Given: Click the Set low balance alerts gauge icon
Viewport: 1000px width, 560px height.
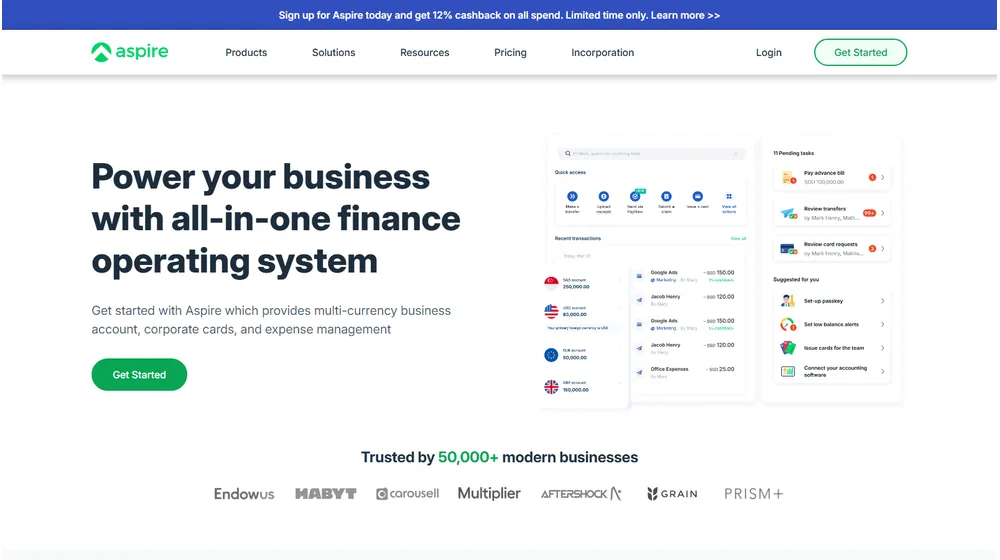Looking at the screenshot, I should pos(788,324).
